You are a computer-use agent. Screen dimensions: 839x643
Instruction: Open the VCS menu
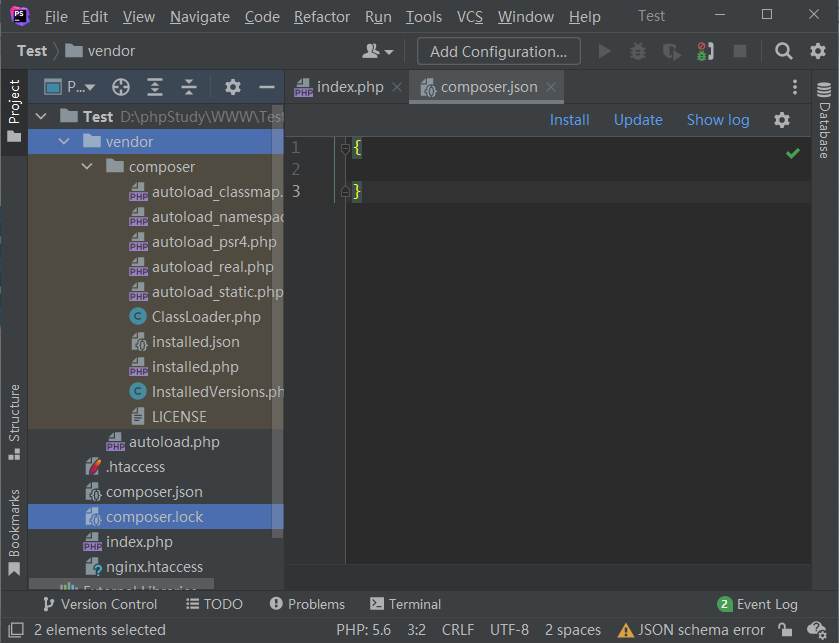pos(470,17)
